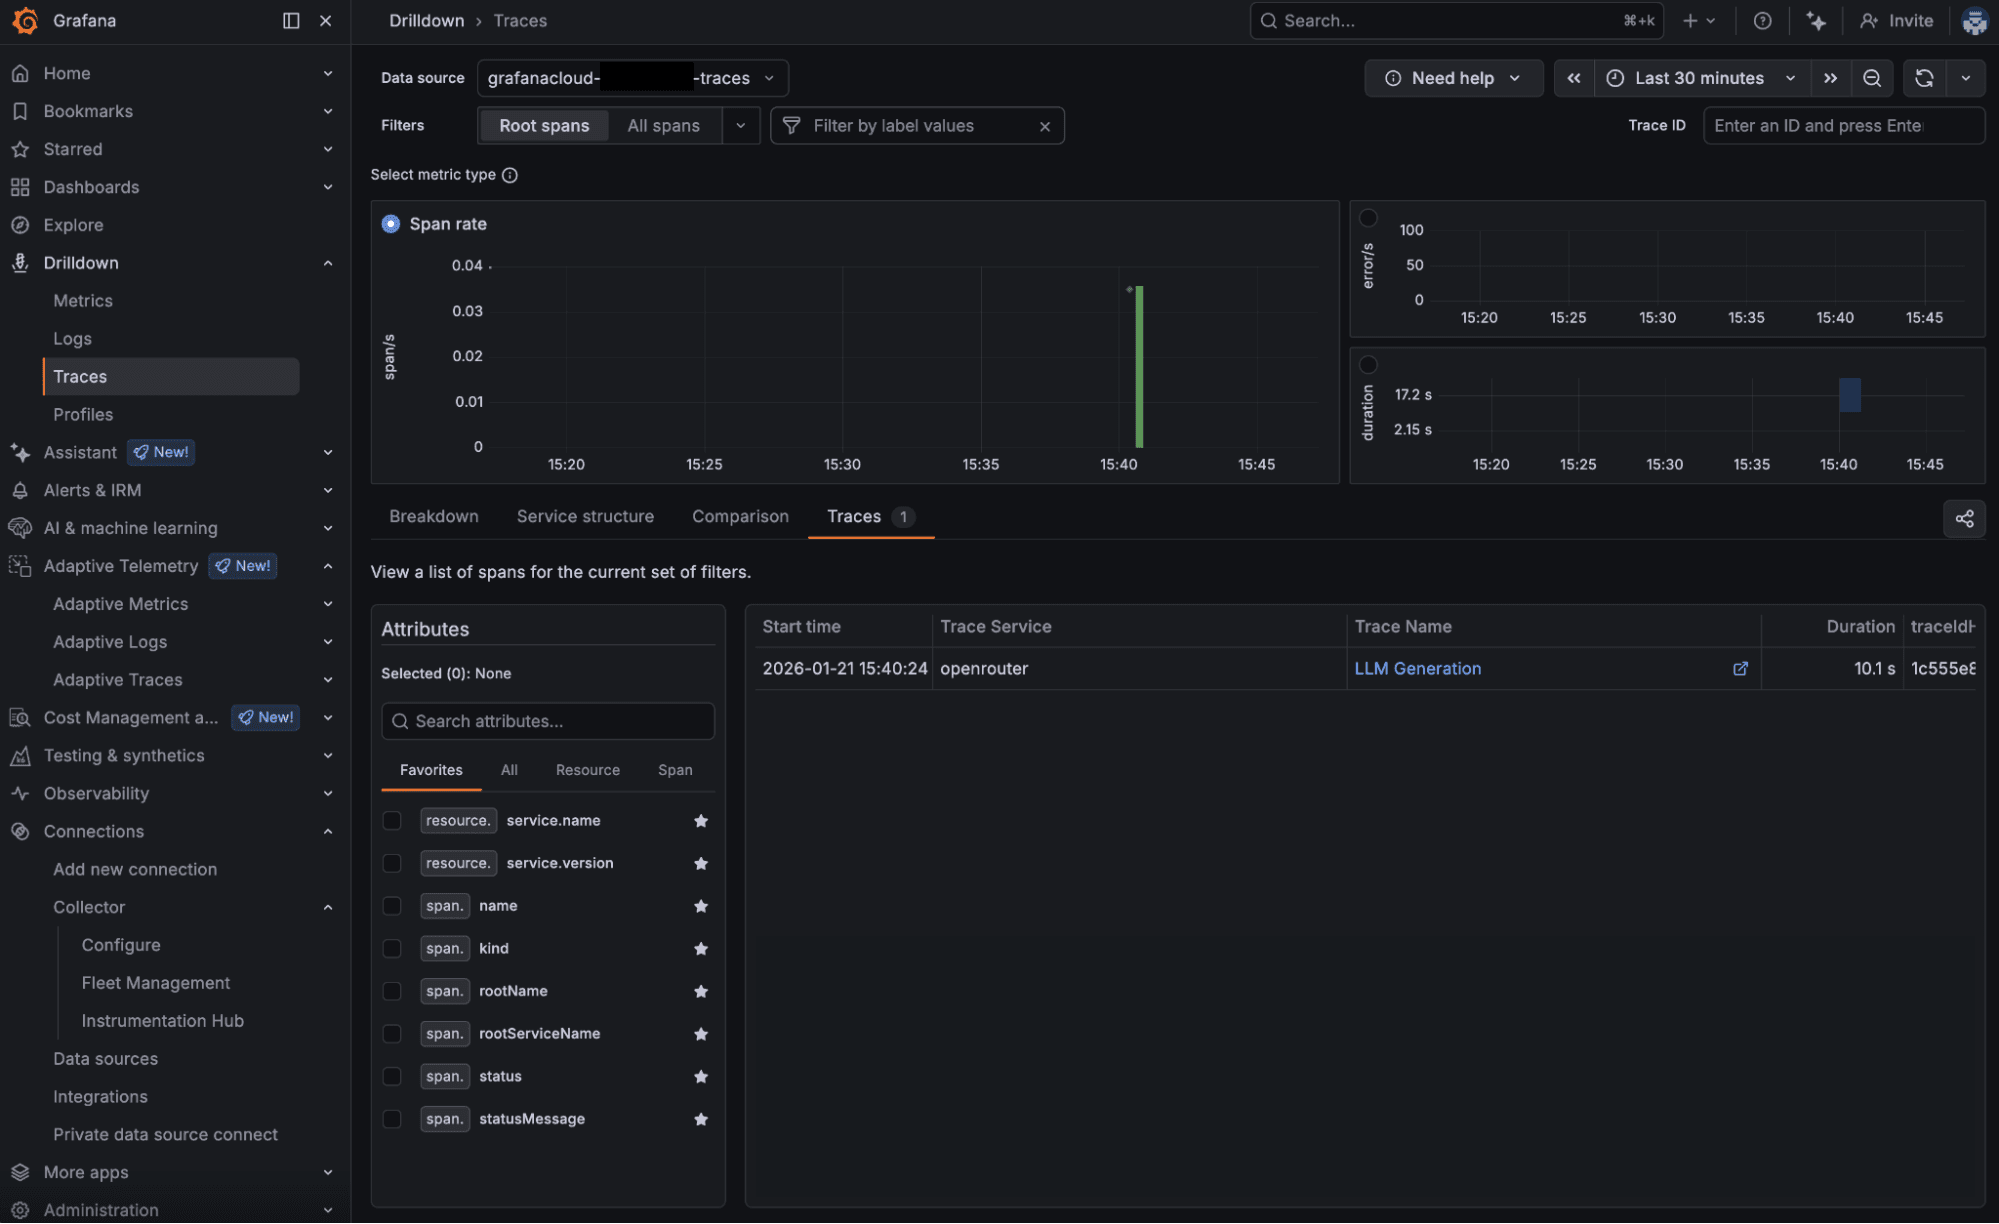1999x1224 pixels.
Task: Unfavorite the rootName attribute star
Action: [700, 991]
